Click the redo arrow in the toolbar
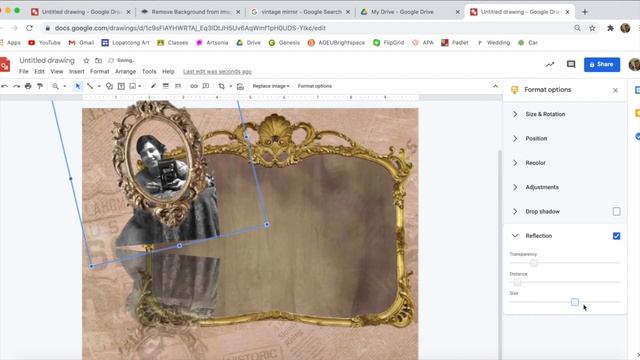This screenshot has width=640, height=360. pos(16,86)
